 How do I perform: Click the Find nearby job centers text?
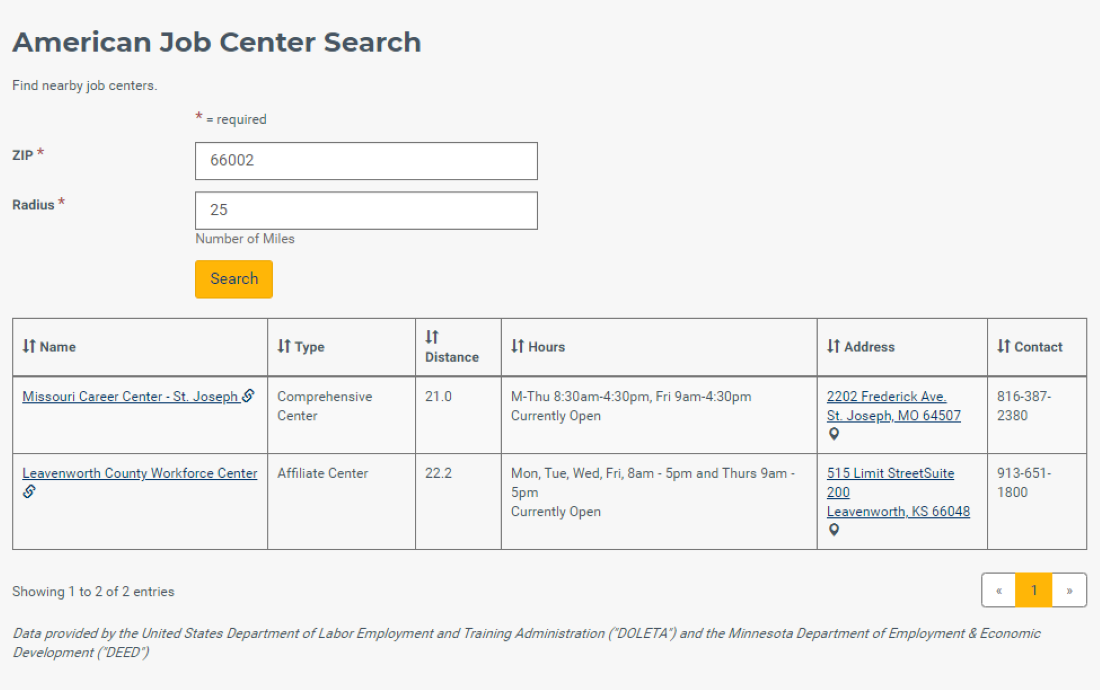pos(85,86)
